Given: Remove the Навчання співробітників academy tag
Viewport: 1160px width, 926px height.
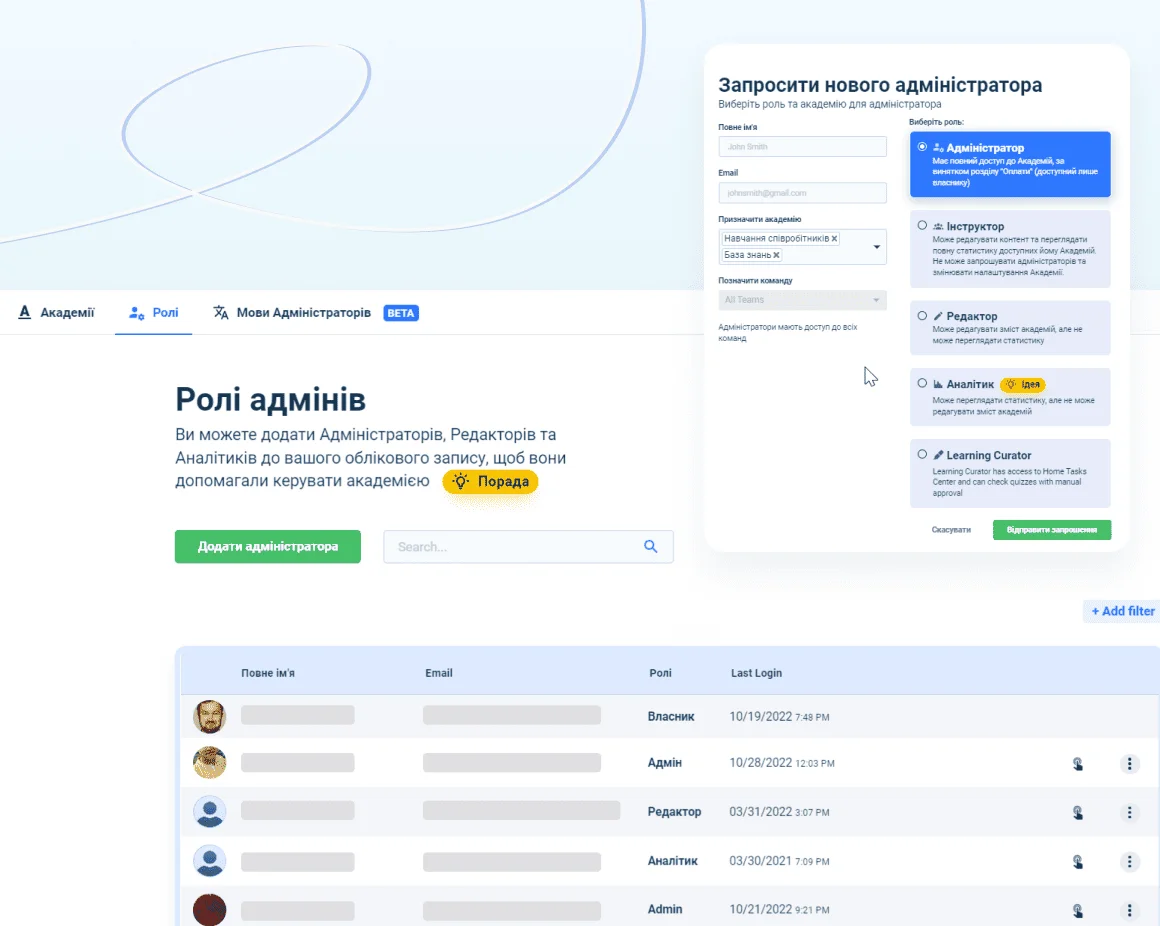Looking at the screenshot, I should (835, 239).
